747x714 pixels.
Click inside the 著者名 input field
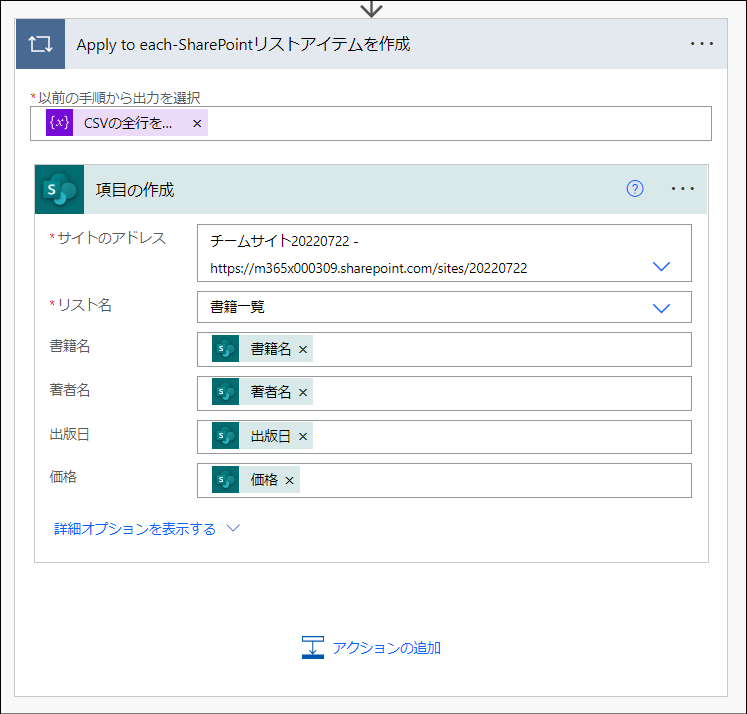pos(444,393)
